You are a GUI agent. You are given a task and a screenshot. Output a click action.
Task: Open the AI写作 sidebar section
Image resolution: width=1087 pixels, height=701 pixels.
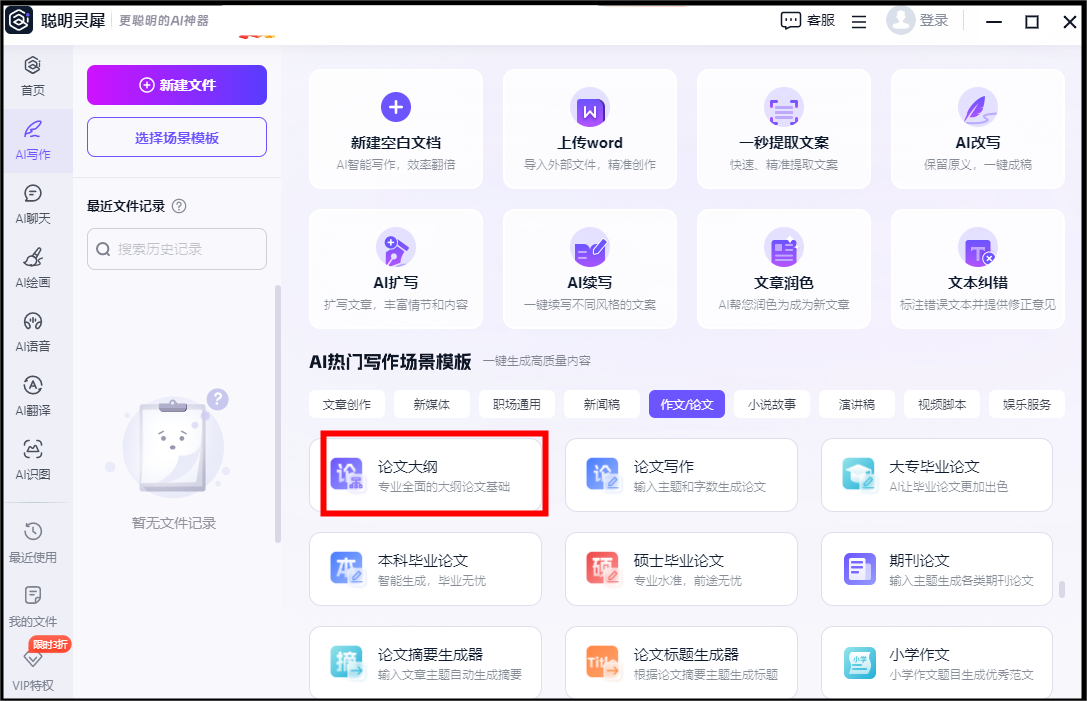[x=33, y=140]
